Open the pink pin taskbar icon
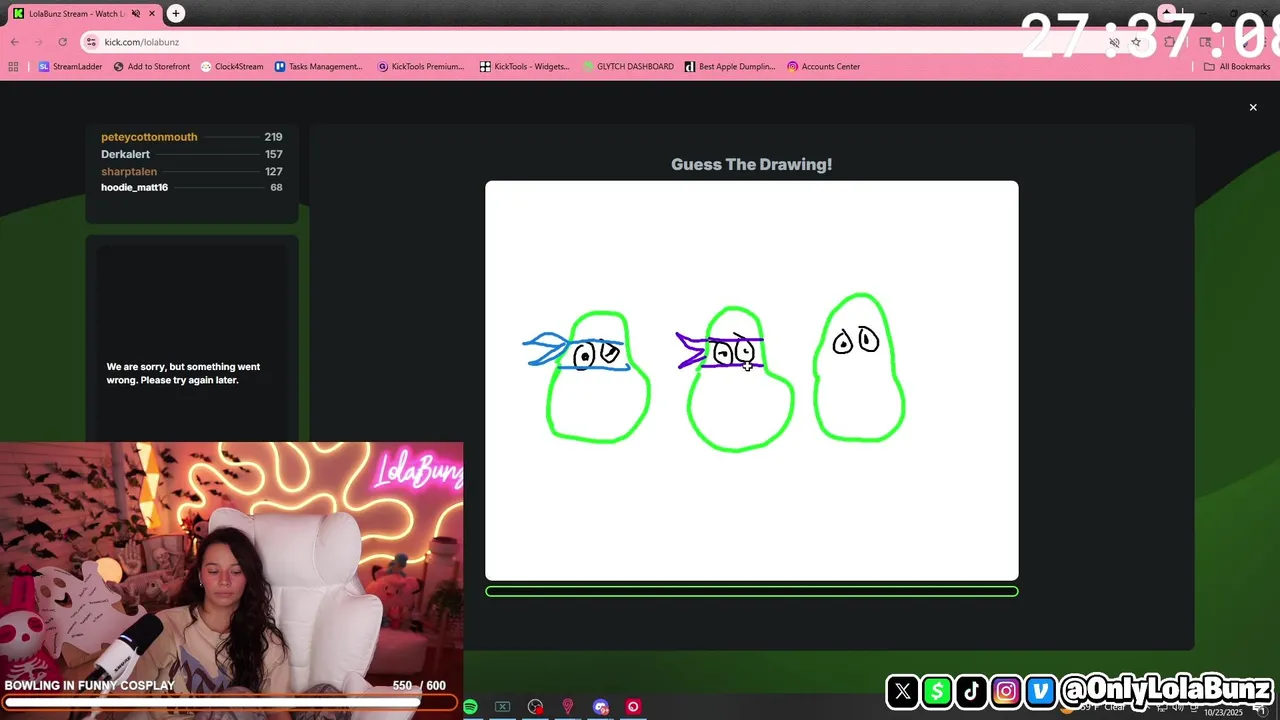1280x720 pixels. [568, 707]
